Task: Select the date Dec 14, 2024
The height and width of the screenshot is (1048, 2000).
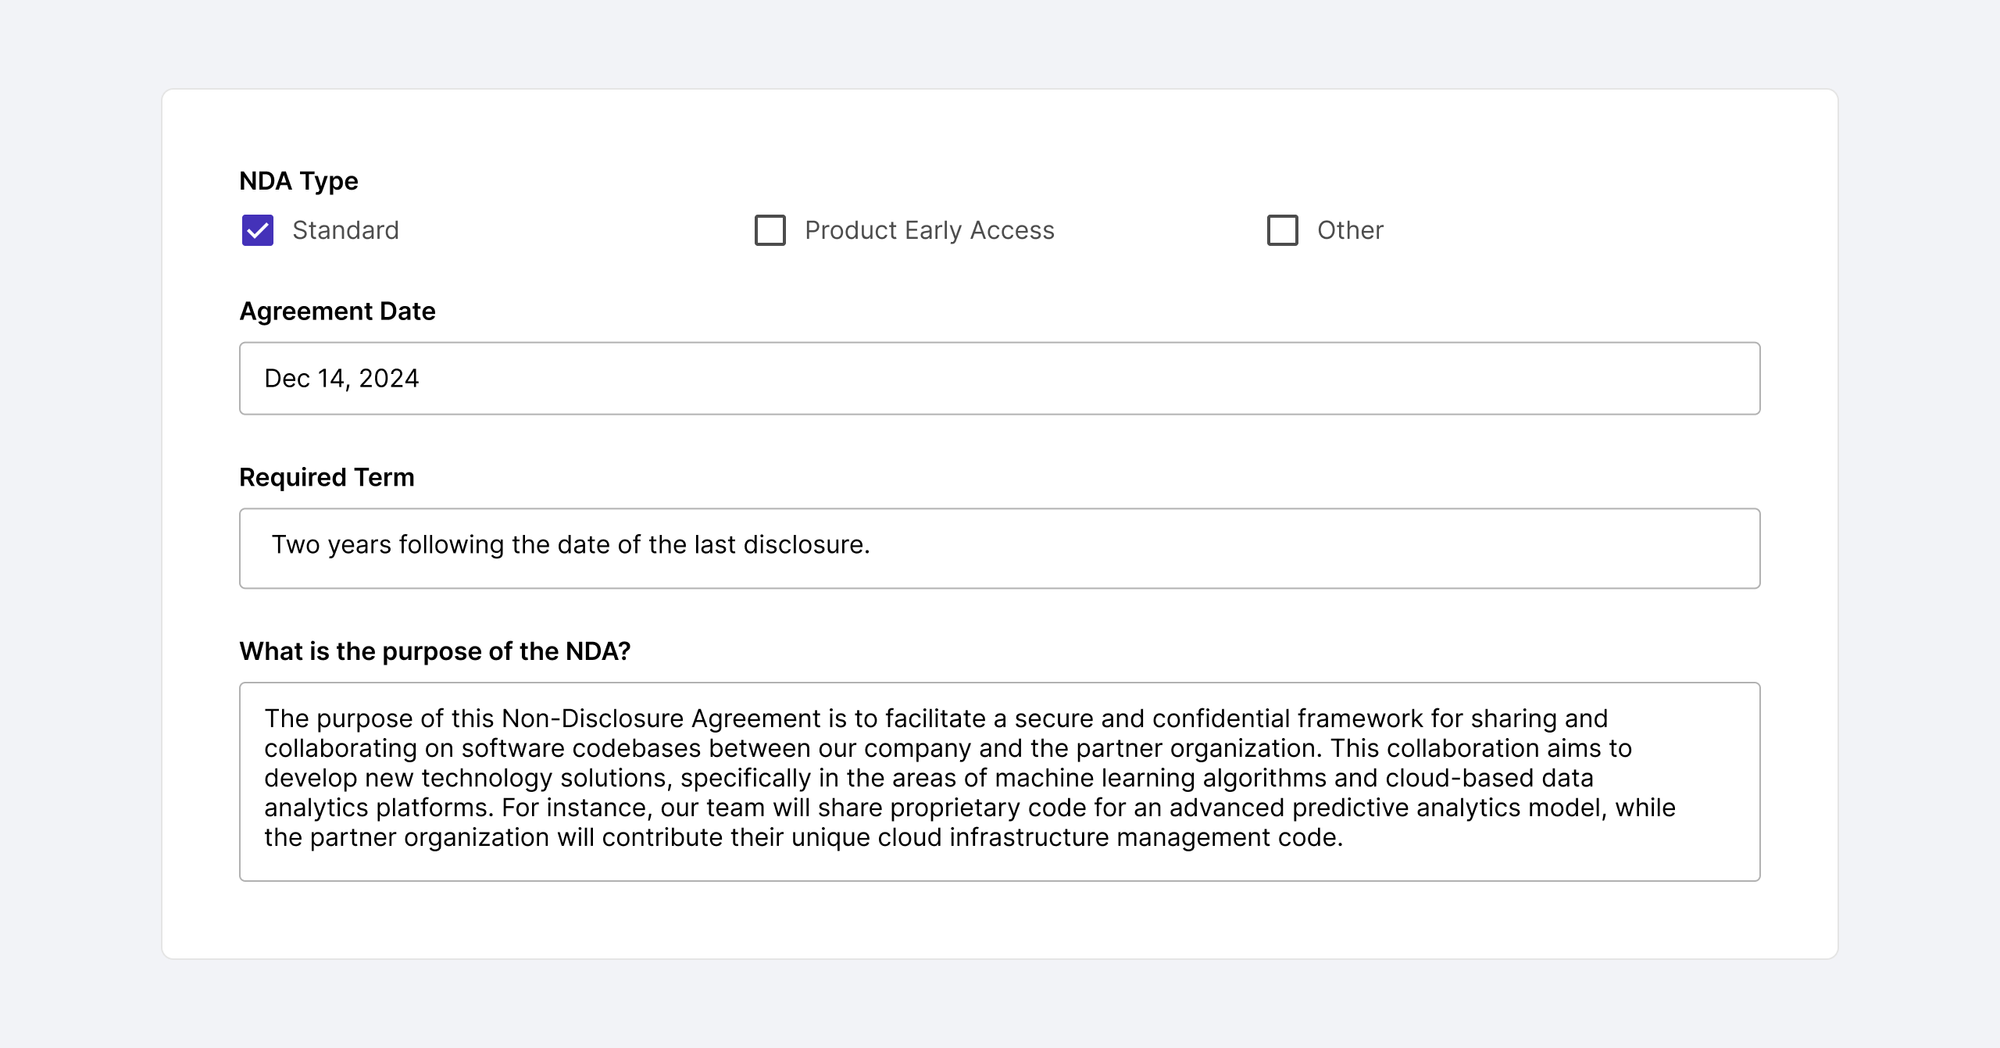Action: (342, 378)
